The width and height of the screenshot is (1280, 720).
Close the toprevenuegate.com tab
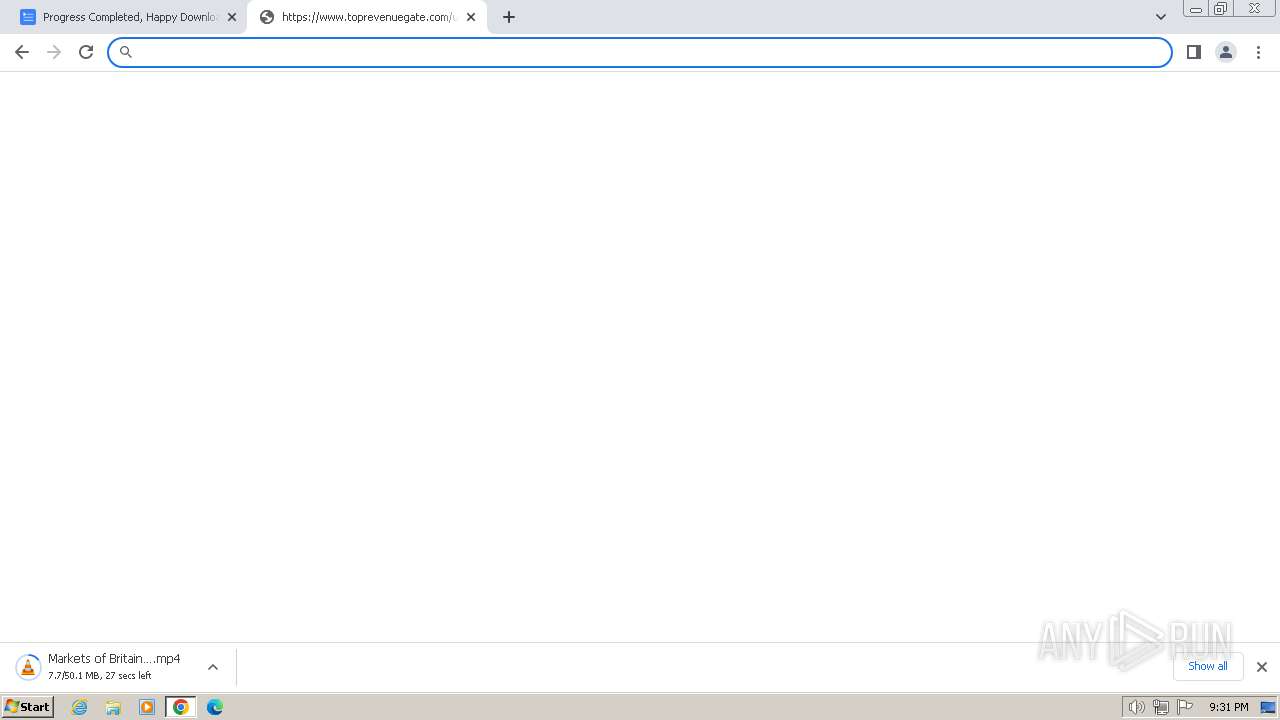tap(471, 17)
